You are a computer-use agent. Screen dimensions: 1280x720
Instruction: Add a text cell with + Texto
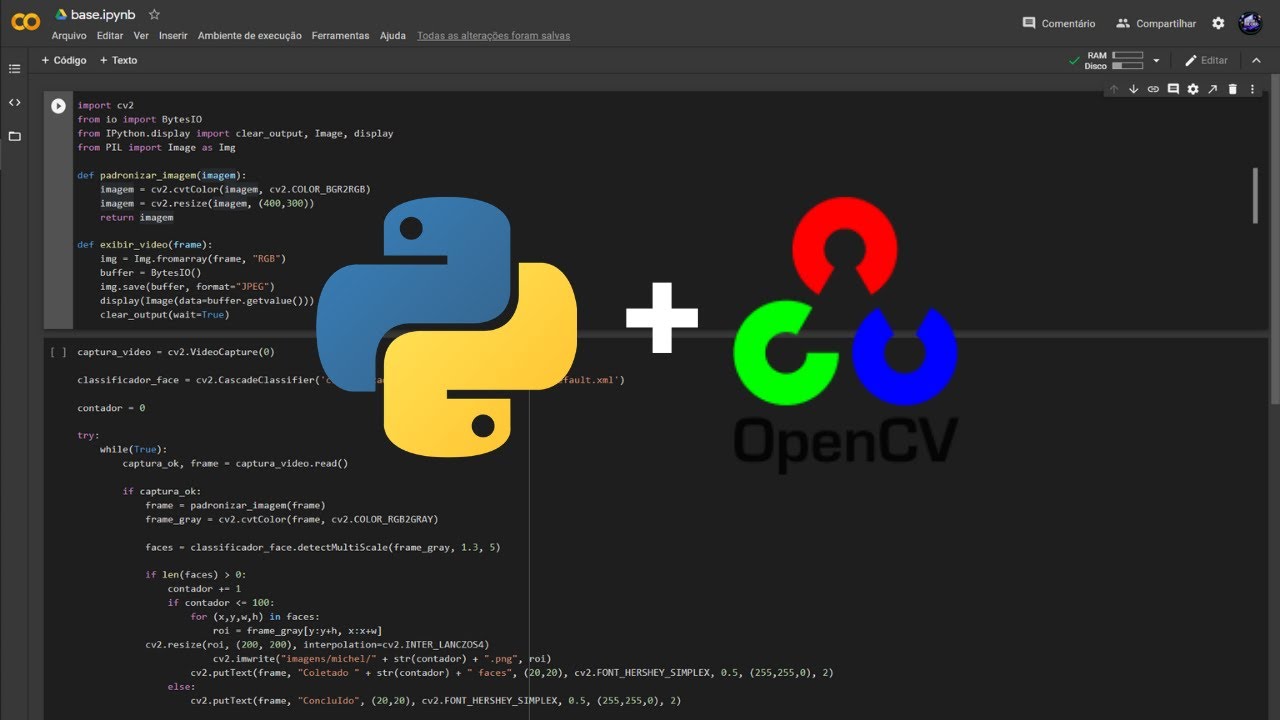[x=118, y=60]
